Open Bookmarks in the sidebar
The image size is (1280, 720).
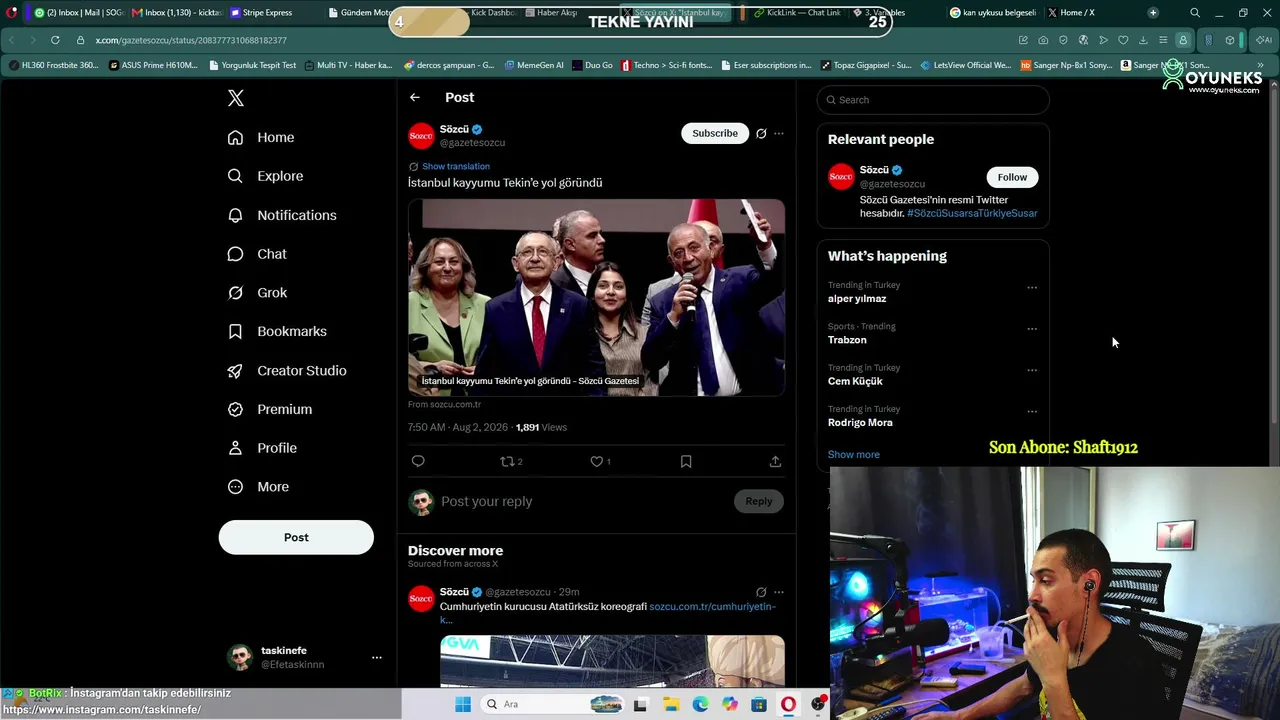277,331
